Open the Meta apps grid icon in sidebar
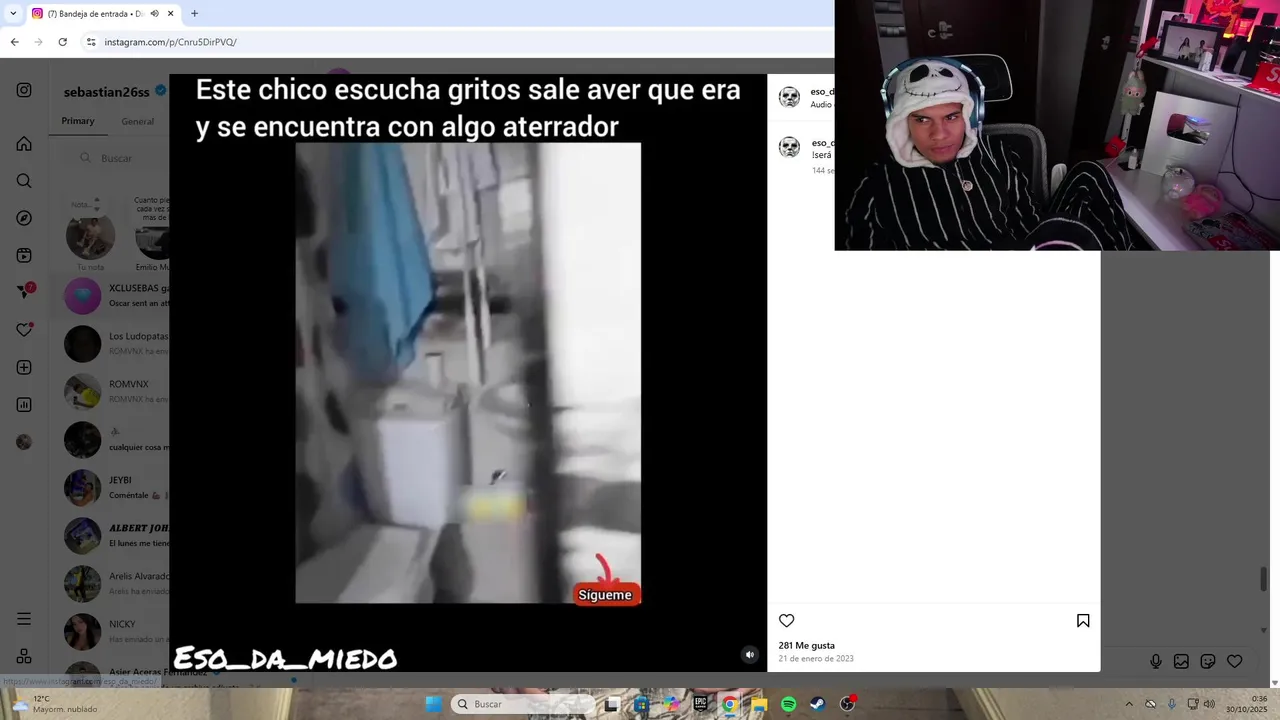 point(24,656)
